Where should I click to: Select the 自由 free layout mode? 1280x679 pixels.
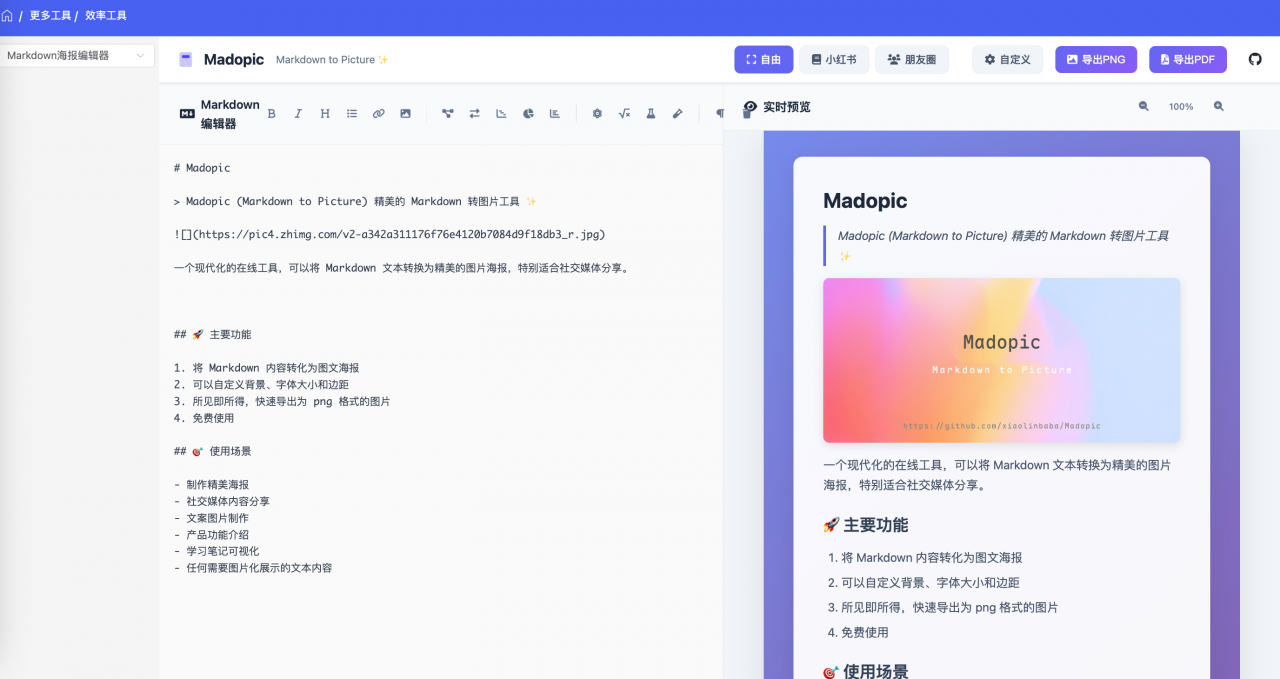(x=764, y=60)
